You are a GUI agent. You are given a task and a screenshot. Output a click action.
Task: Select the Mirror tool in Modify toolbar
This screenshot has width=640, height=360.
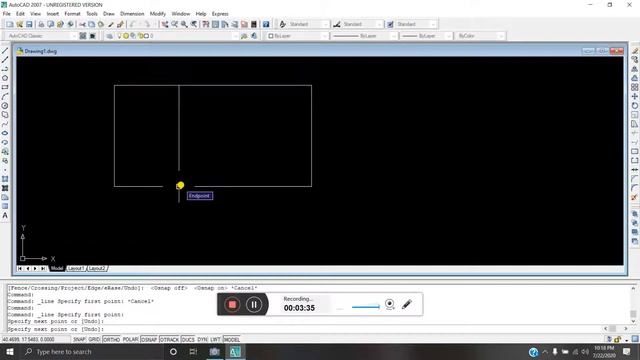[635, 69]
